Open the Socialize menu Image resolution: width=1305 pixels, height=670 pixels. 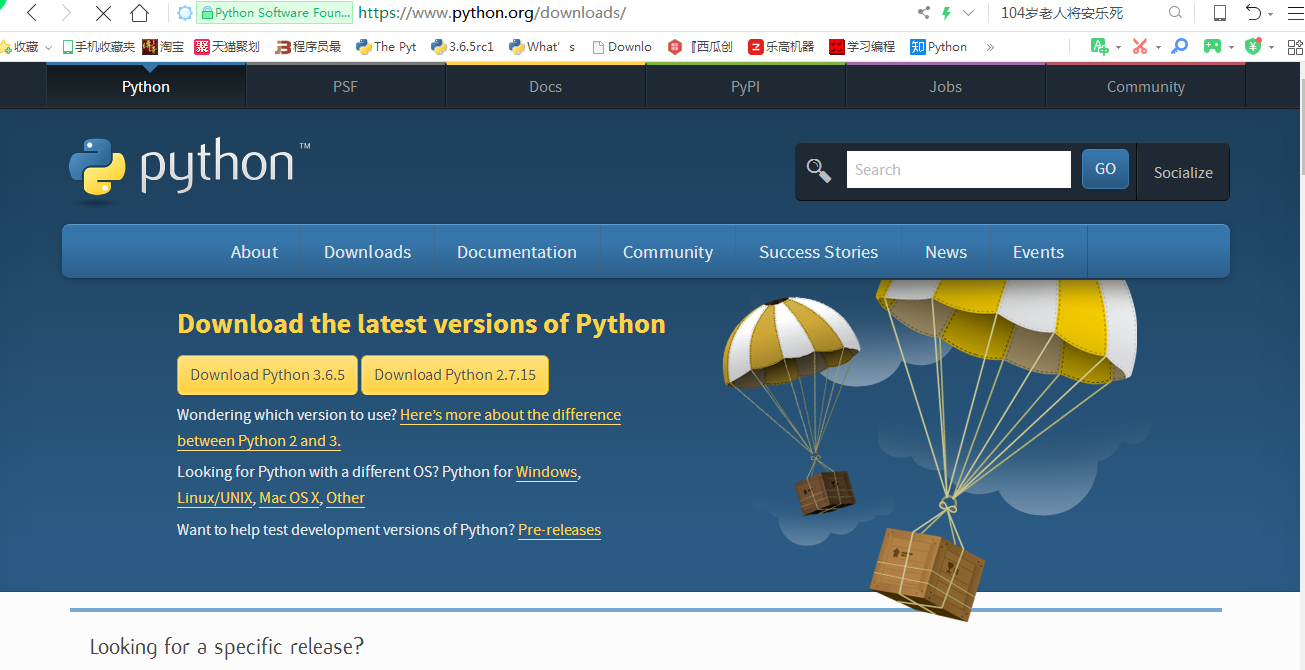1183,172
